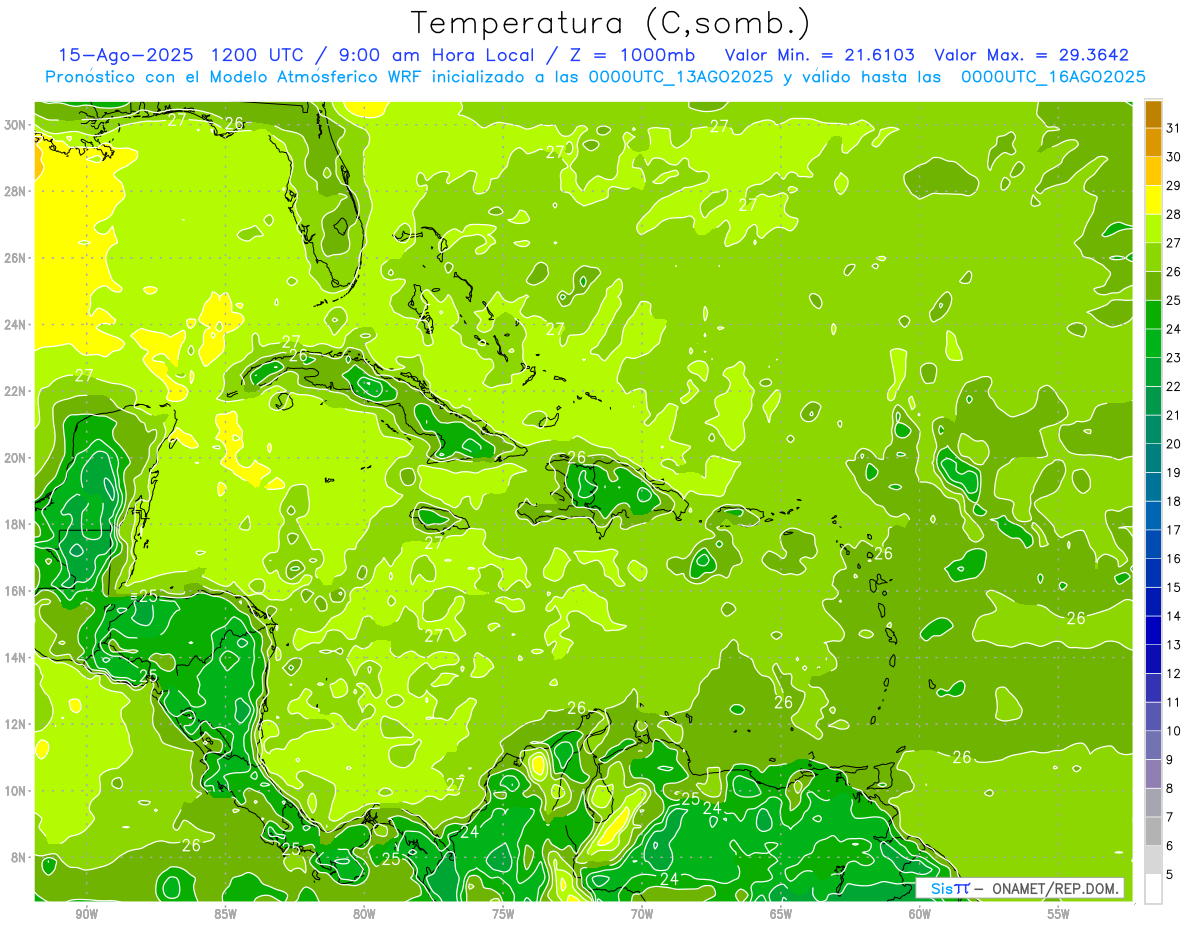Click "9:00 am Hora Local" text
Screen dimensions: 1200x927
click(440, 55)
